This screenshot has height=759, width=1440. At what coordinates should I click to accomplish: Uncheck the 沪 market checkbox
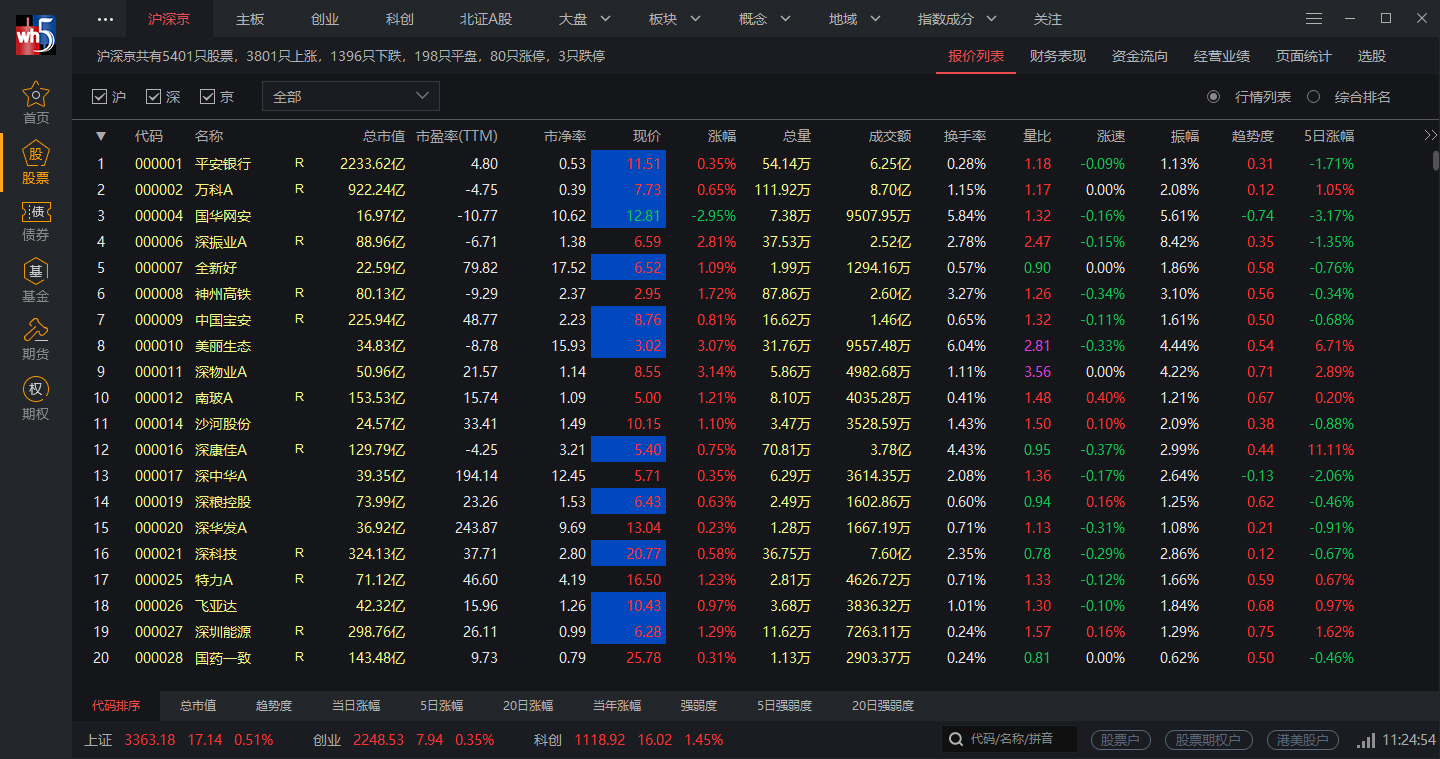(99, 97)
